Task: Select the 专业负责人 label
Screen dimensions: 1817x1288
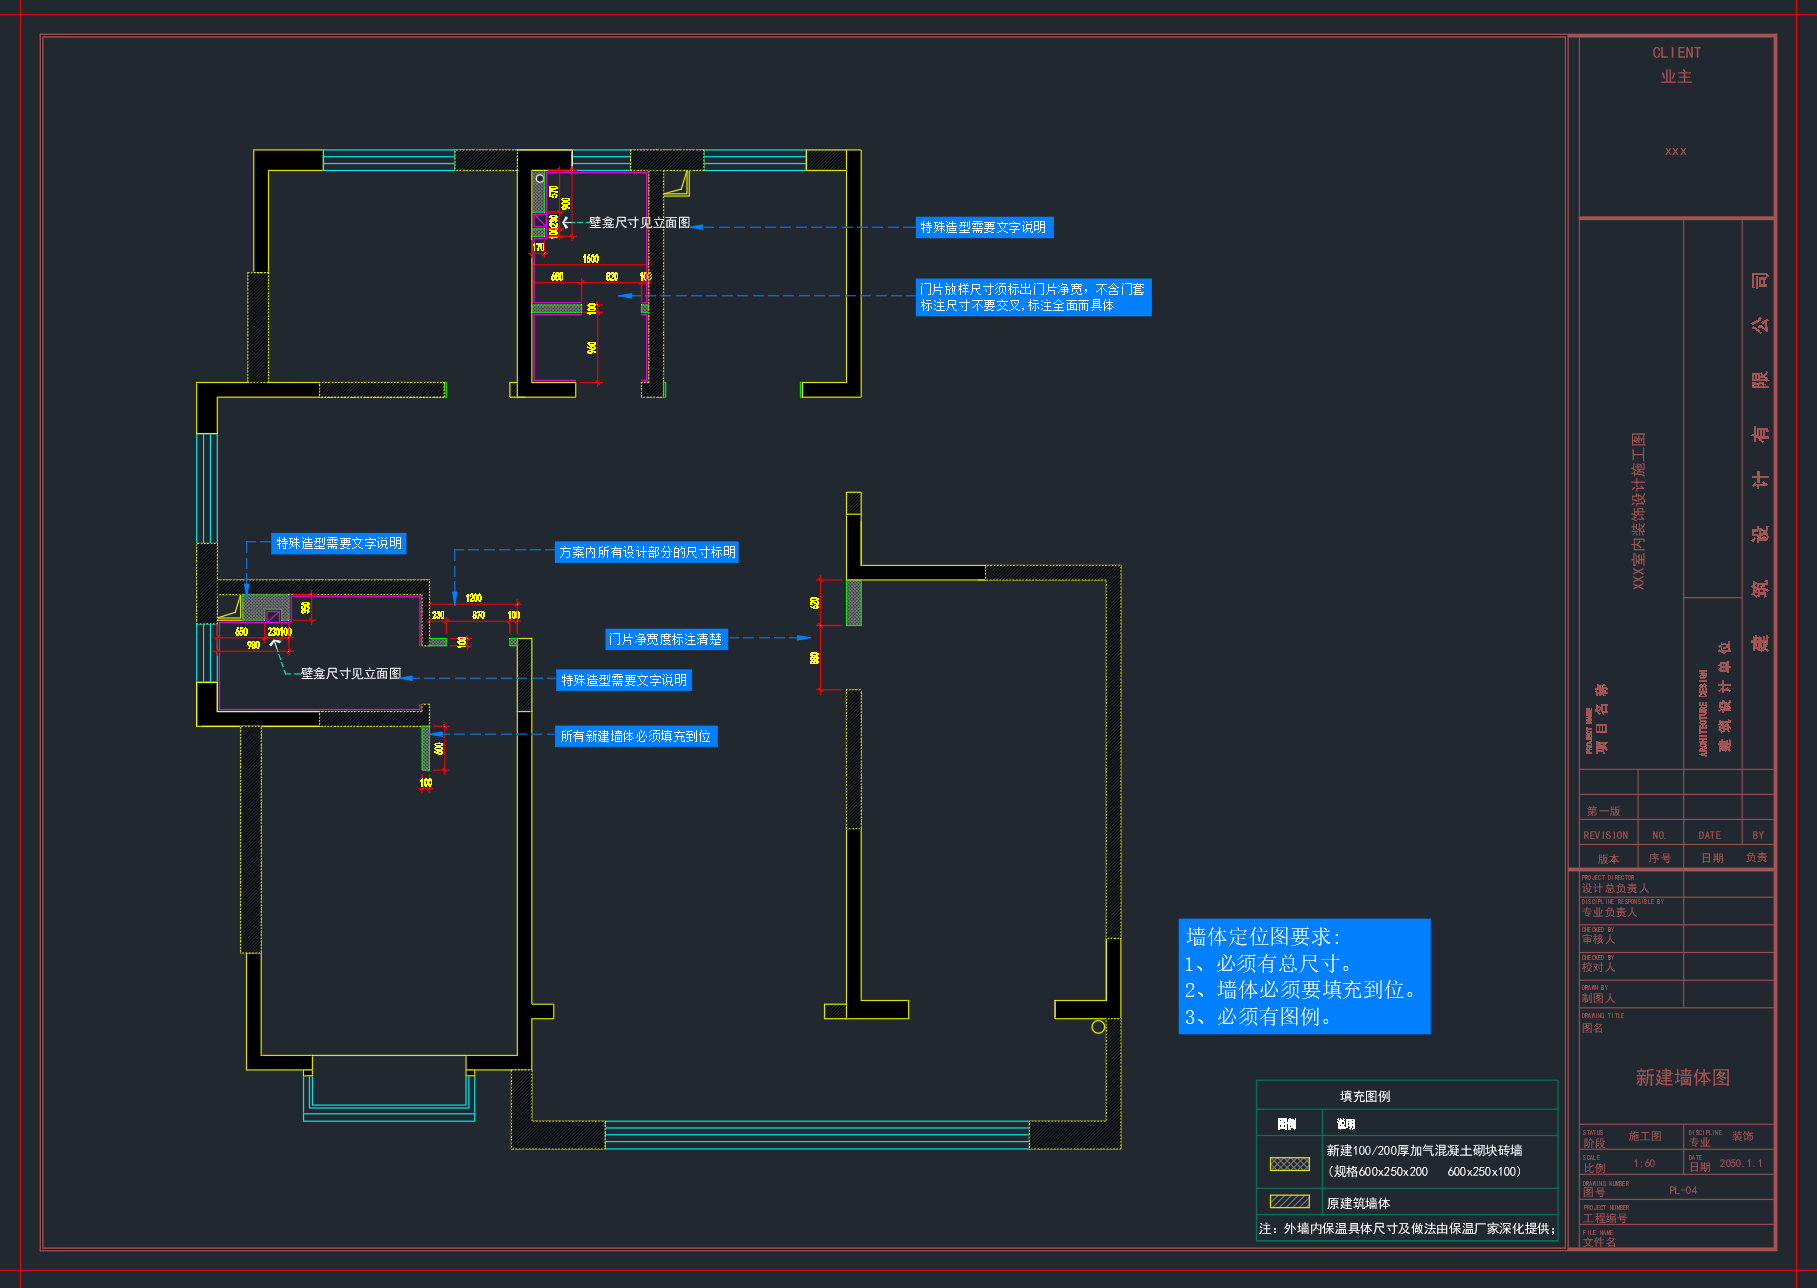Action: pyautogui.click(x=1609, y=912)
